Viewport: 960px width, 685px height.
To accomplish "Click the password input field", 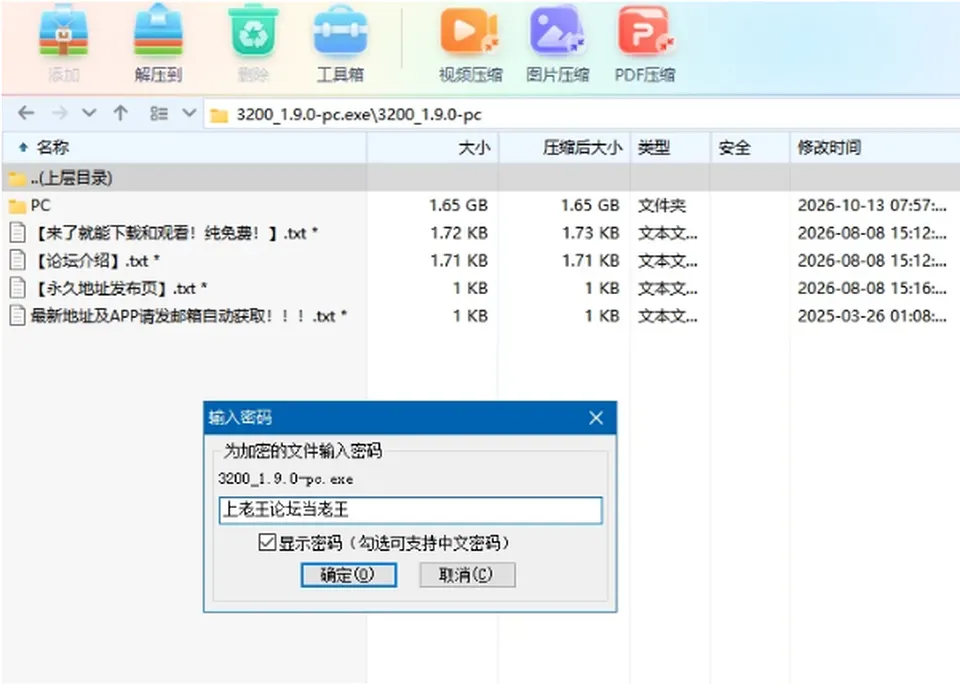I will 410,510.
